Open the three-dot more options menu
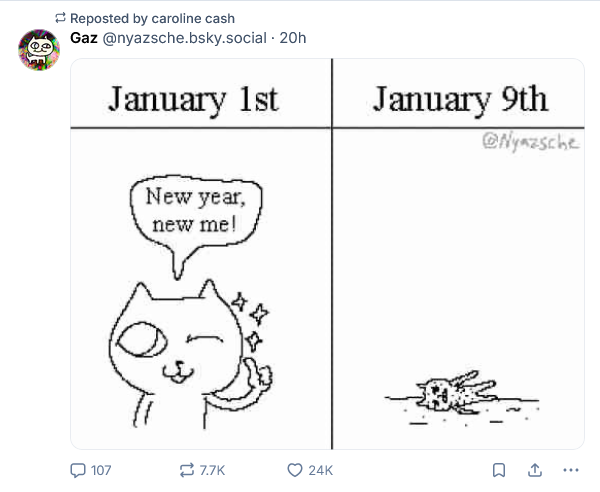Viewport: 600px width, 492px height. pyautogui.click(x=571, y=469)
